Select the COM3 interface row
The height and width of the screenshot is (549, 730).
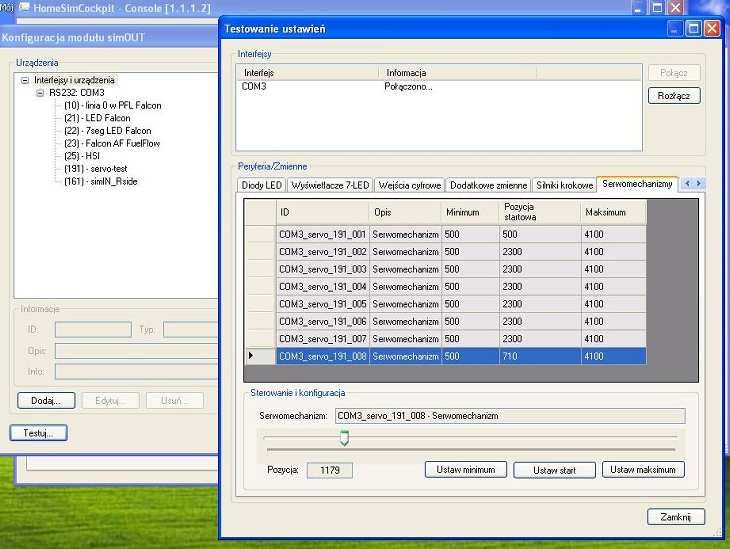pos(256,87)
